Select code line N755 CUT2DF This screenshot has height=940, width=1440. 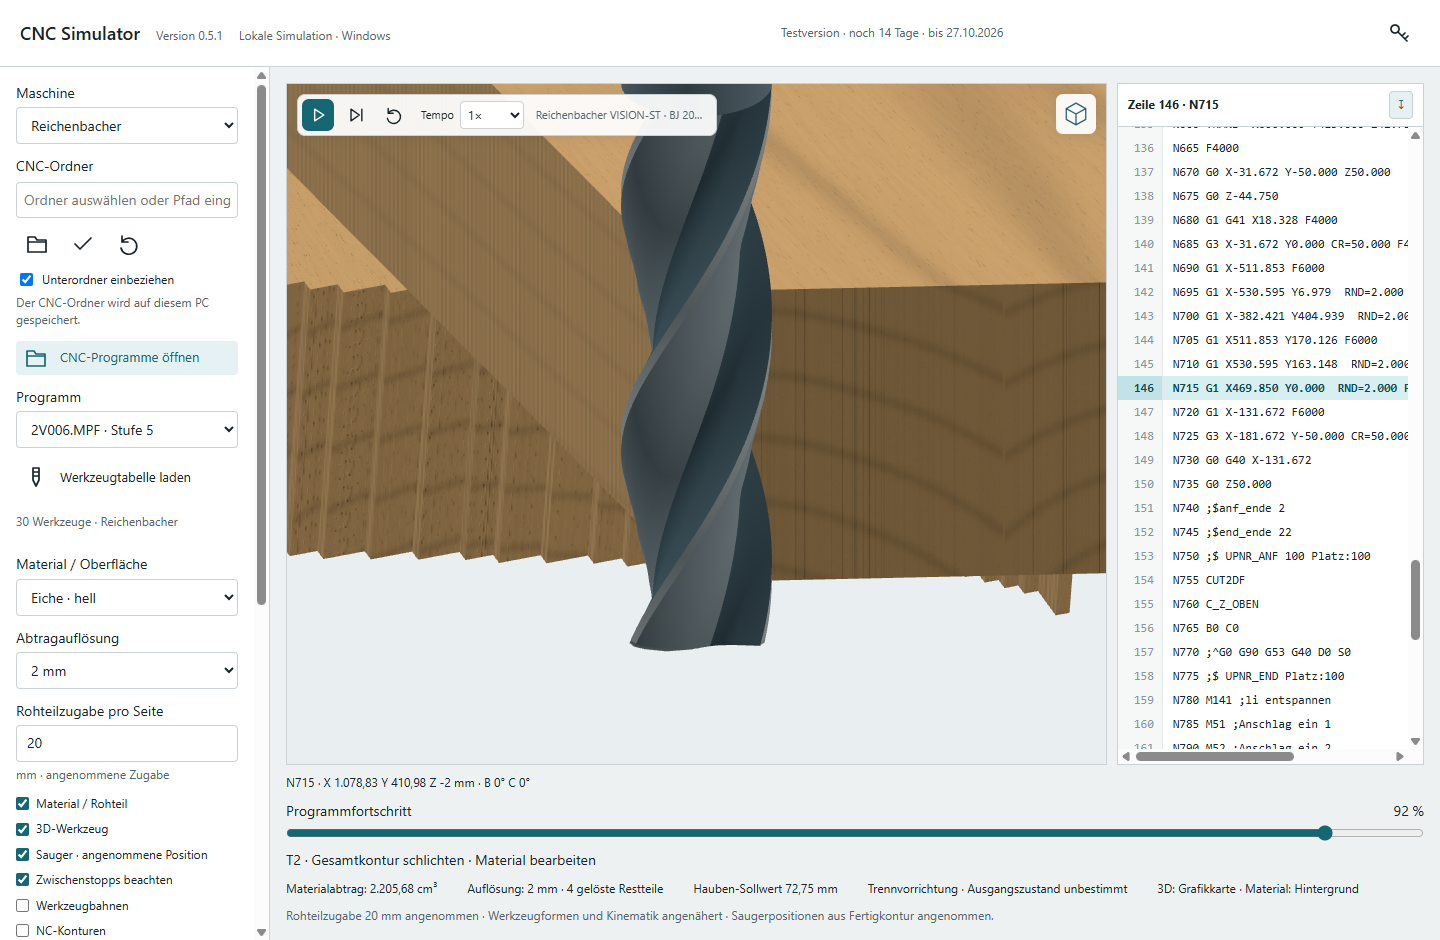tap(1263, 580)
